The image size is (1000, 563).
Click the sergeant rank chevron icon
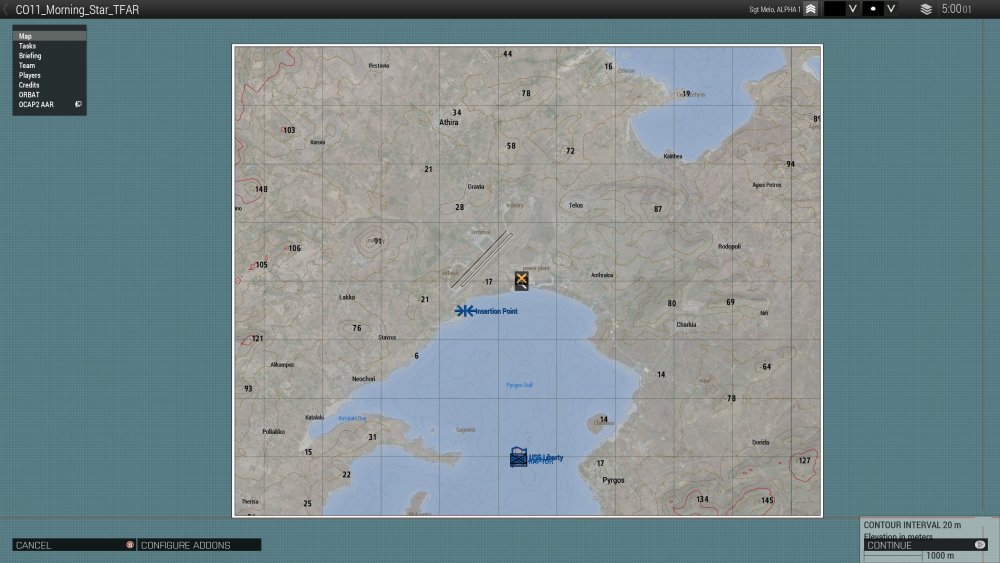[810, 9]
